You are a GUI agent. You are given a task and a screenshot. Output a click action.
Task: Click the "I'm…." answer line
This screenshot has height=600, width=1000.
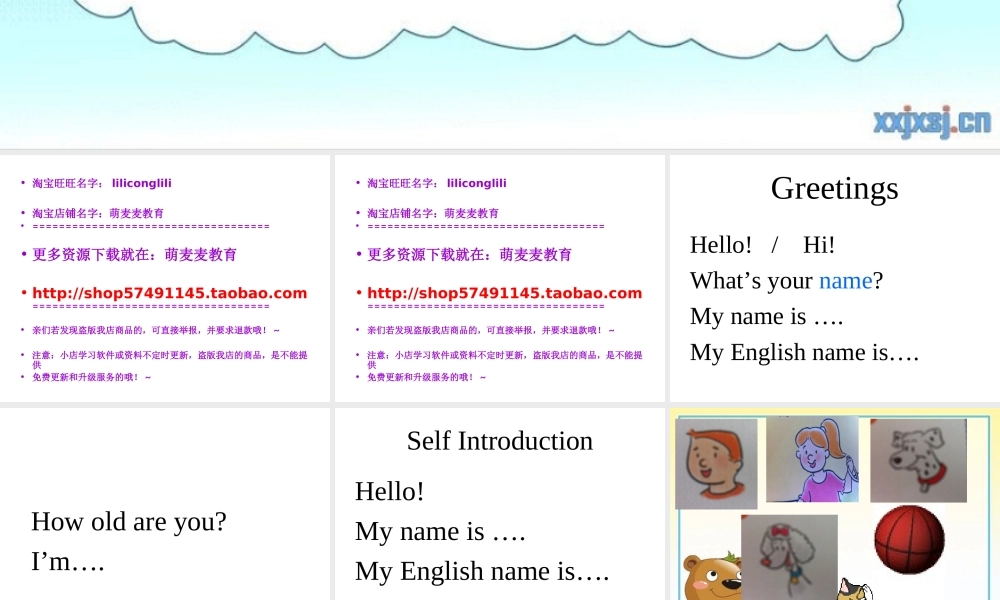point(68,562)
